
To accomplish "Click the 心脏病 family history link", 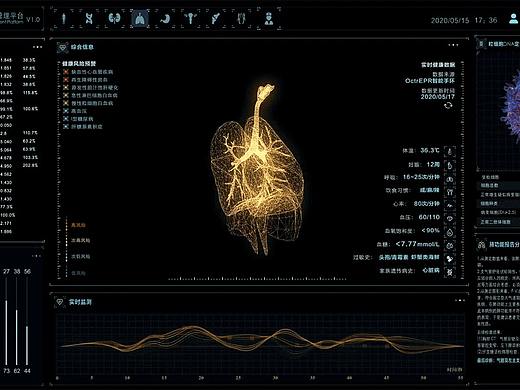I will (431, 270).
